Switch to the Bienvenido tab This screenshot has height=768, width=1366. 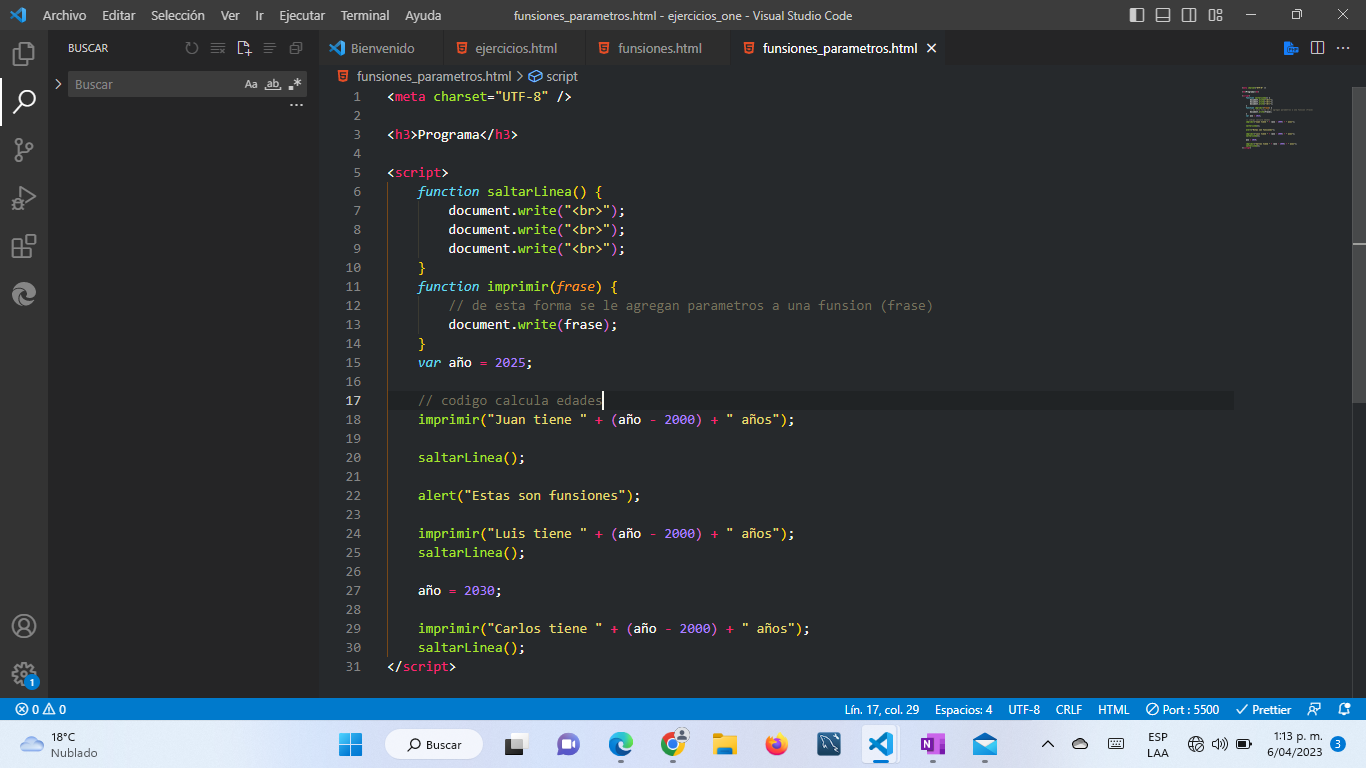[382, 48]
